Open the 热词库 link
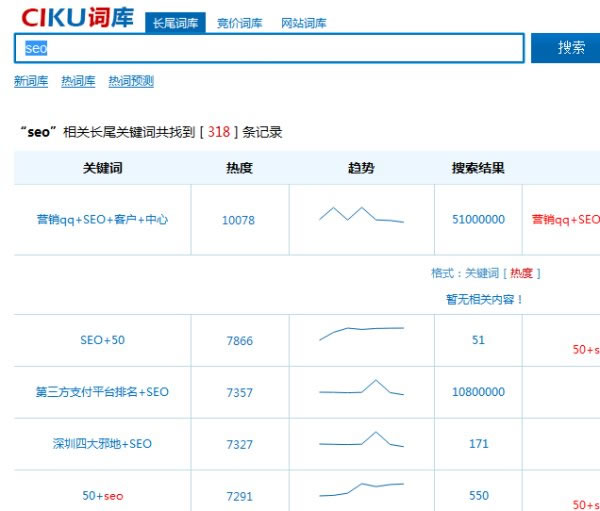Image resolution: width=600 pixels, height=511 pixels. [78, 82]
